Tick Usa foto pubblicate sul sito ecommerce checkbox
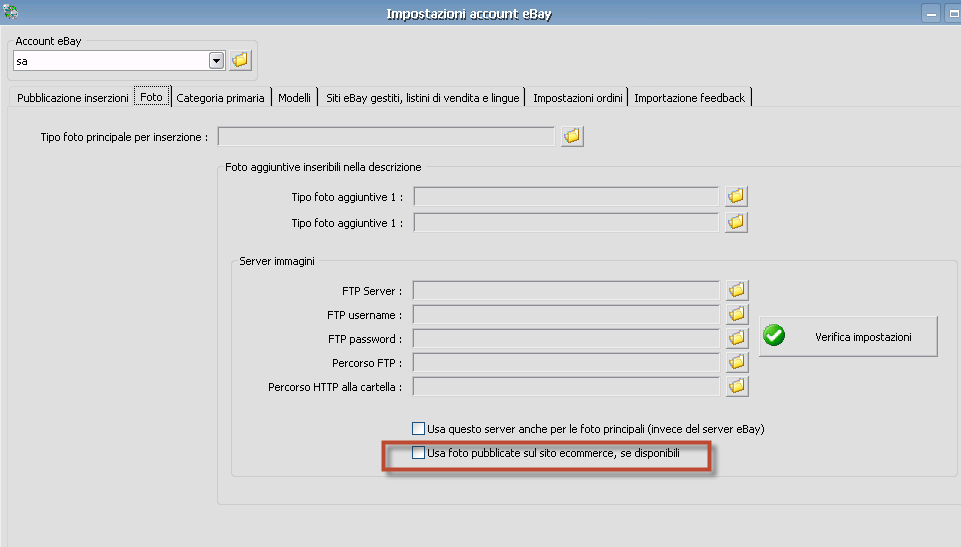Image resolution: width=961 pixels, height=547 pixels. coord(419,453)
